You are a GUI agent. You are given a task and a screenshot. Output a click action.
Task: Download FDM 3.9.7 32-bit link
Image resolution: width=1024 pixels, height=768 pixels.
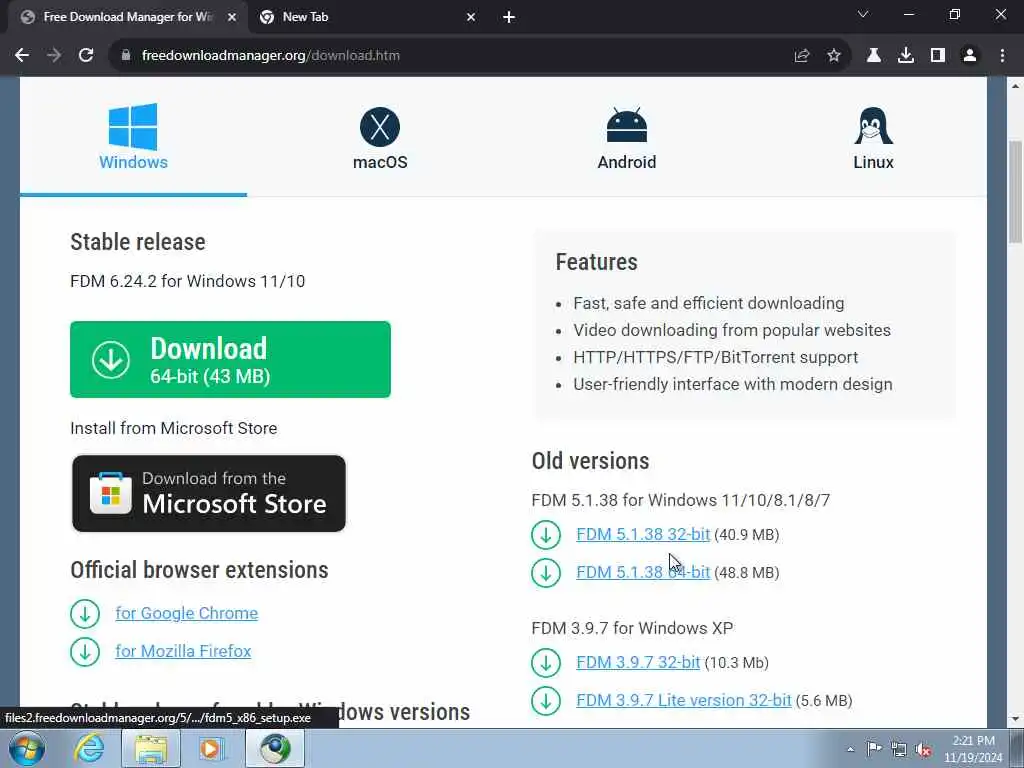pyautogui.click(x=638, y=662)
